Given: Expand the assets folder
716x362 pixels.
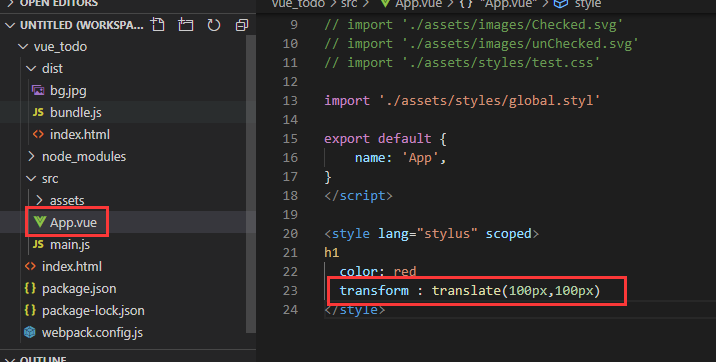Looking at the screenshot, I should point(39,200).
